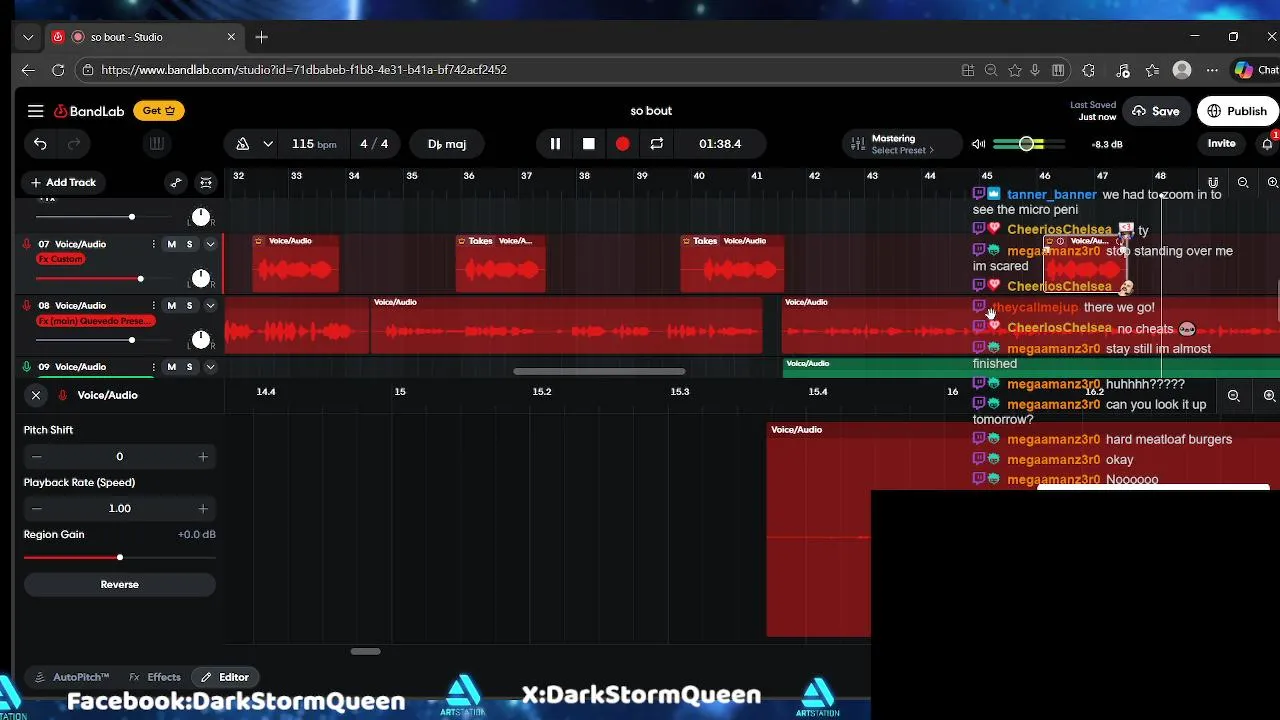Click the Get membership button
The height and width of the screenshot is (720, 1280).
[x=159, y=111]
